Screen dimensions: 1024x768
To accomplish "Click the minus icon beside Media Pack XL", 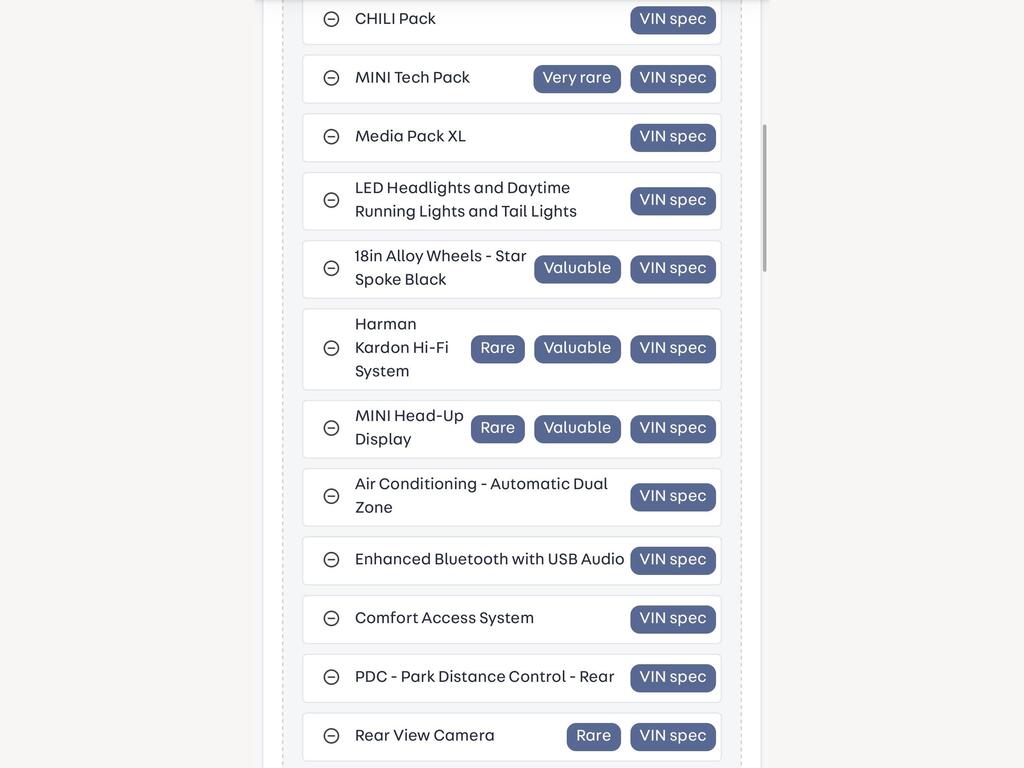I will tap(331, 136).
